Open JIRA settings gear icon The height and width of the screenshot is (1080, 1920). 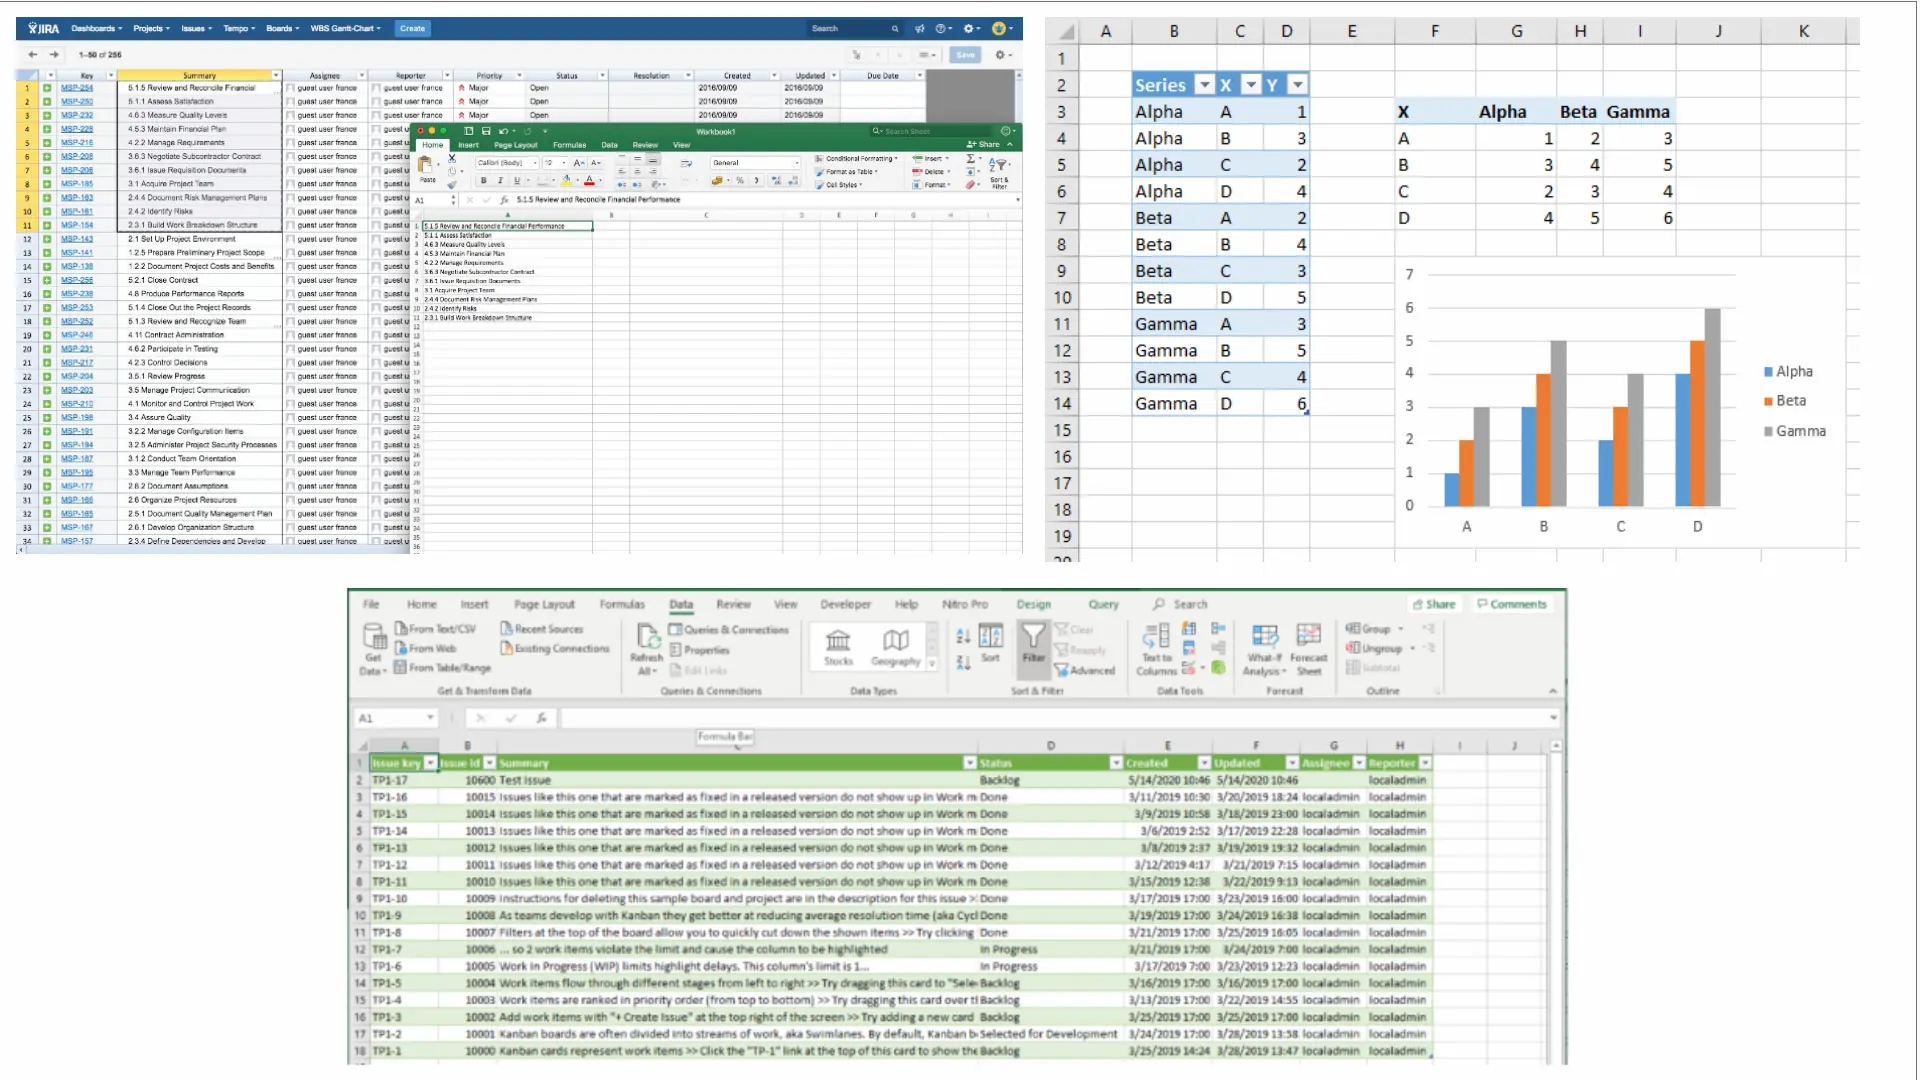[968, 29]
